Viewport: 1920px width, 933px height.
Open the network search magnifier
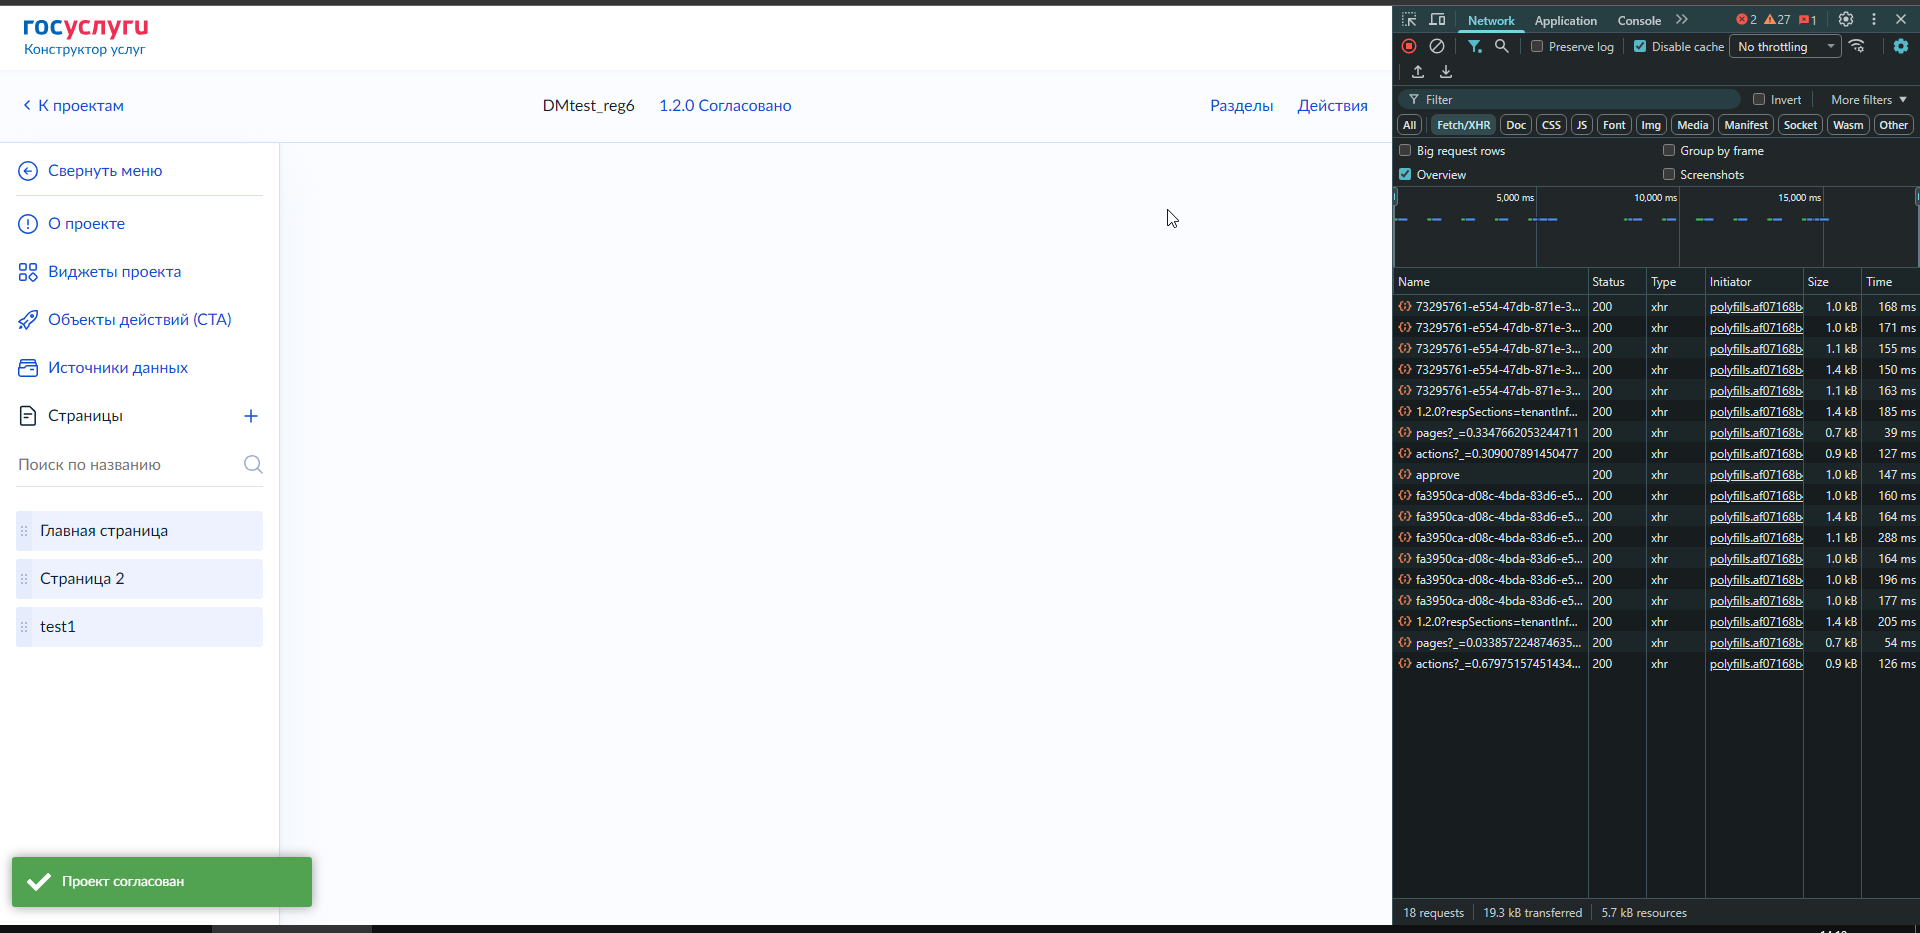pos(1501,46)
